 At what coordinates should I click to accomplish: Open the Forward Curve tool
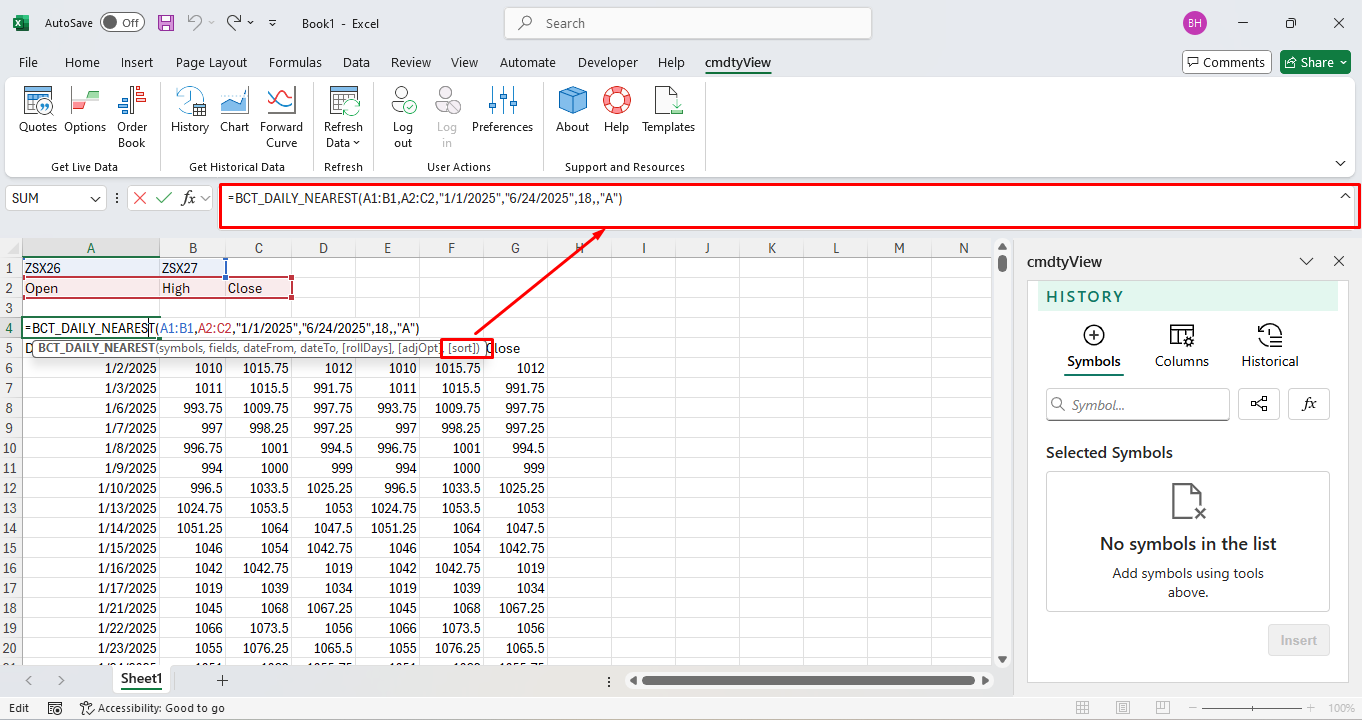pyautogui.click(x=281, y=117)
